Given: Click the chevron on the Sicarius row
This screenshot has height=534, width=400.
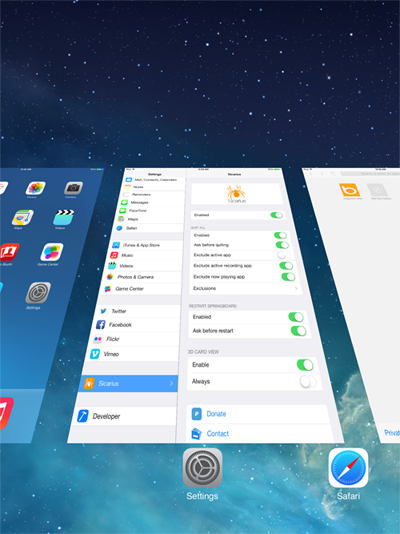Looking at the screenshot, I should (171, 383).
